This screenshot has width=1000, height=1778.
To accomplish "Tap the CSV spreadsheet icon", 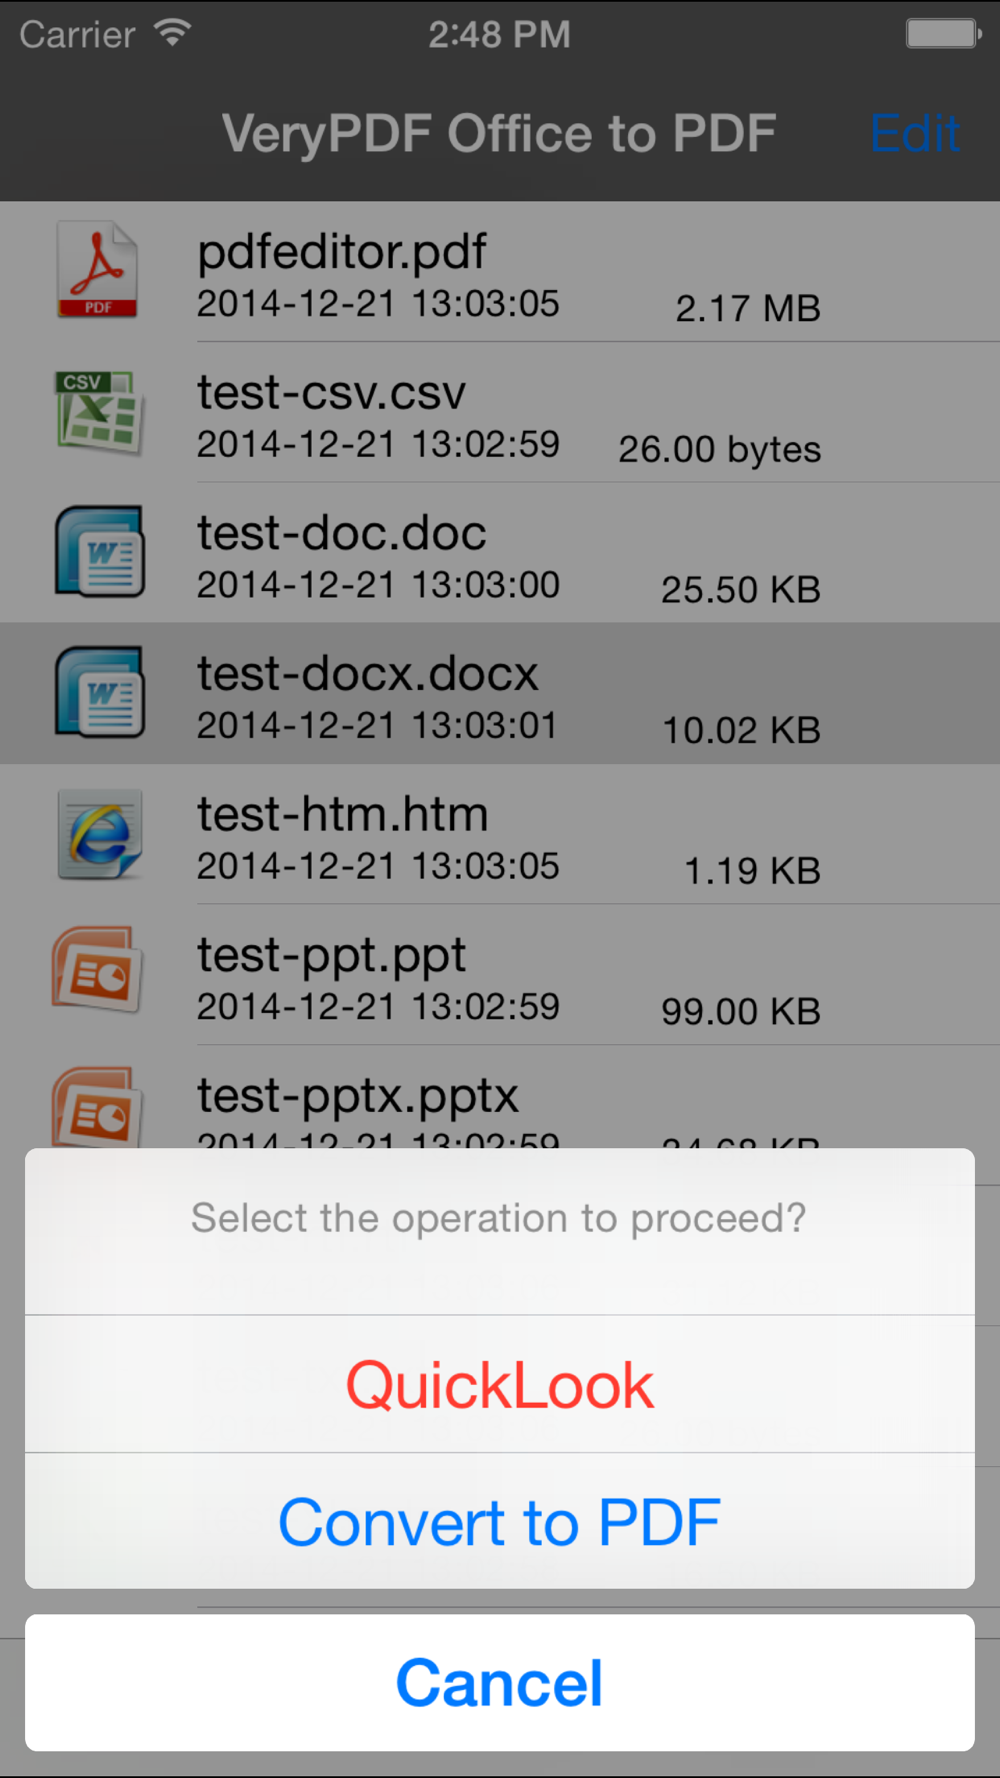I will point(98,412).
